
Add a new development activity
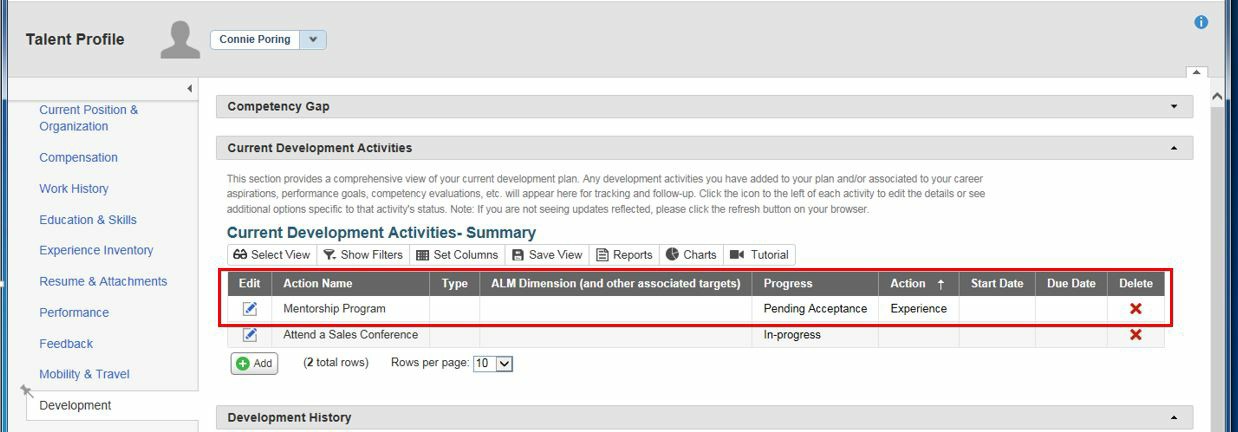(x=254, y=364)
